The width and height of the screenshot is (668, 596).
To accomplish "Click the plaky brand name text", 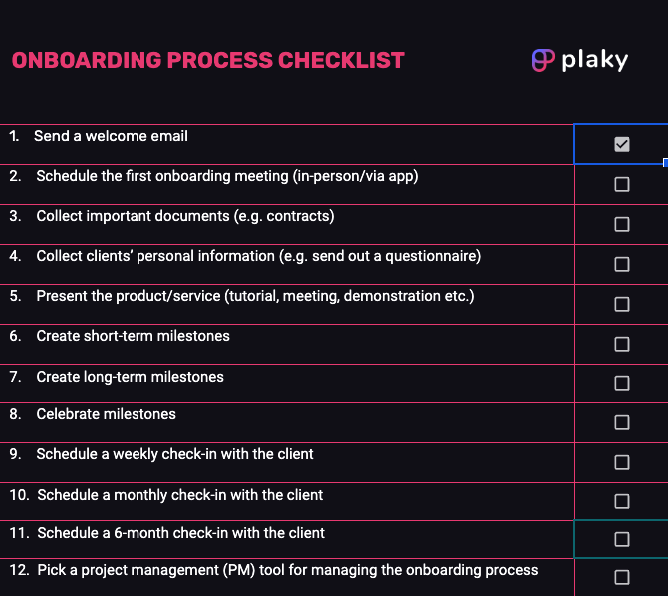I will [x=594, y=60].
